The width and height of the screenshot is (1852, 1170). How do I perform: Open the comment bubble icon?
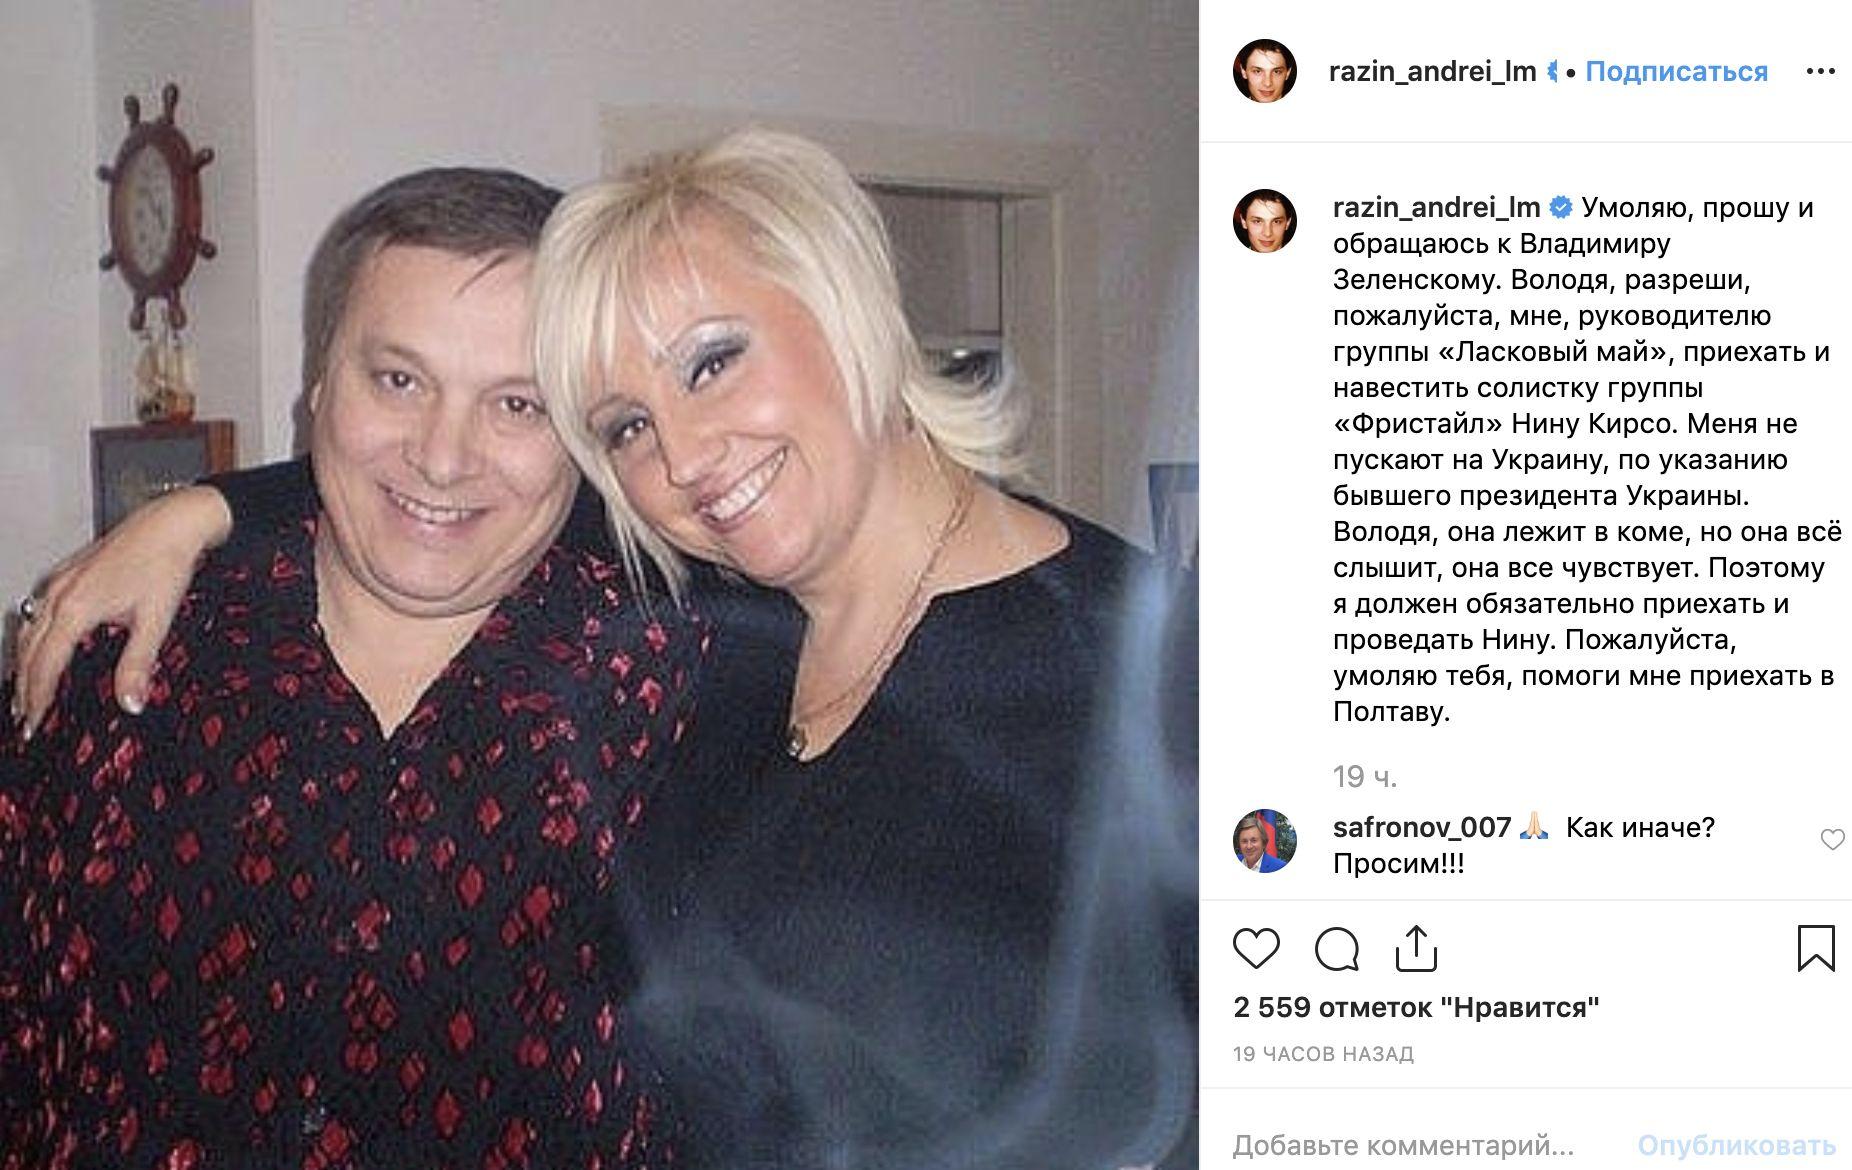[x=1336, y=949]
